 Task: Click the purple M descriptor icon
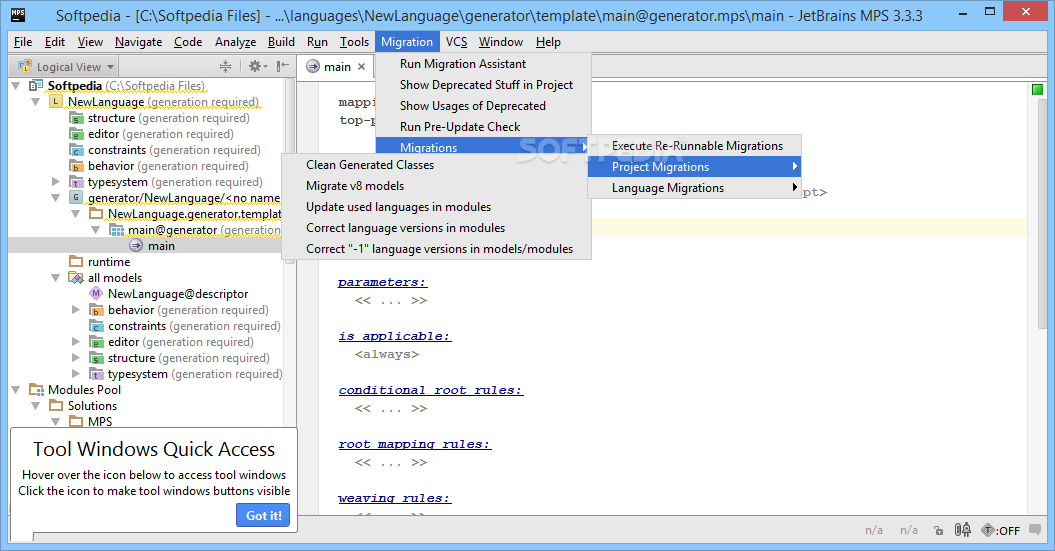(x=96, y=293)
